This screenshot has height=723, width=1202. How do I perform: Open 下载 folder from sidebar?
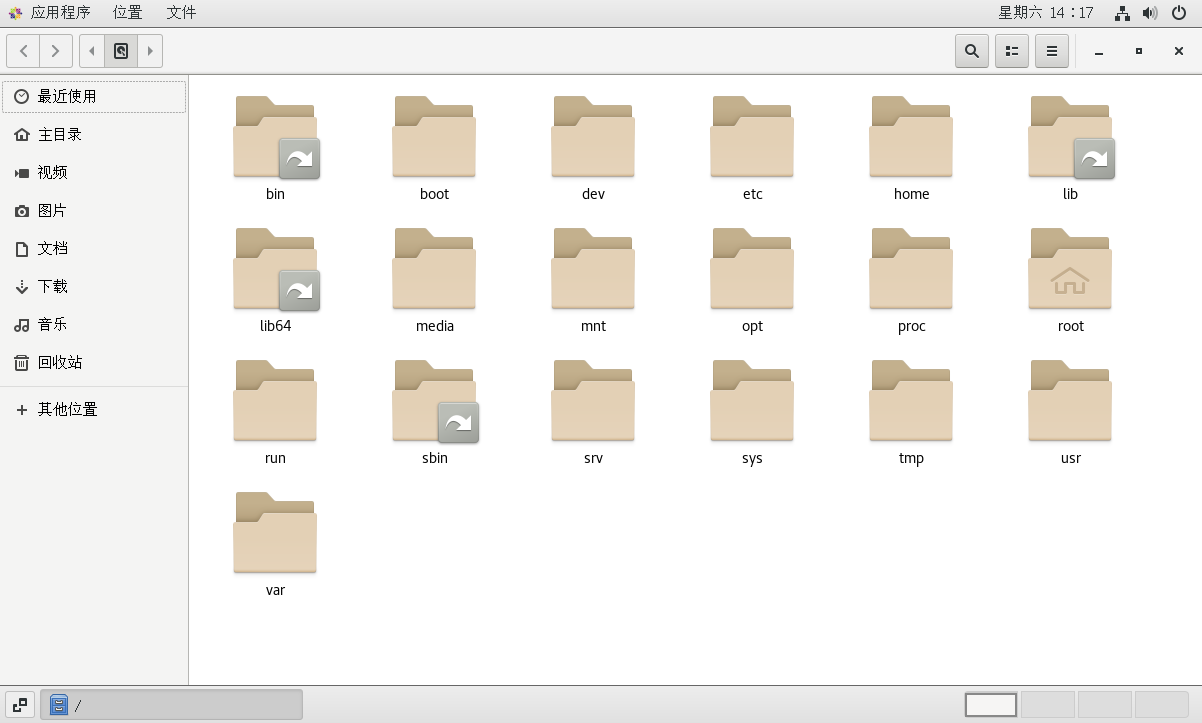(53, 287)
